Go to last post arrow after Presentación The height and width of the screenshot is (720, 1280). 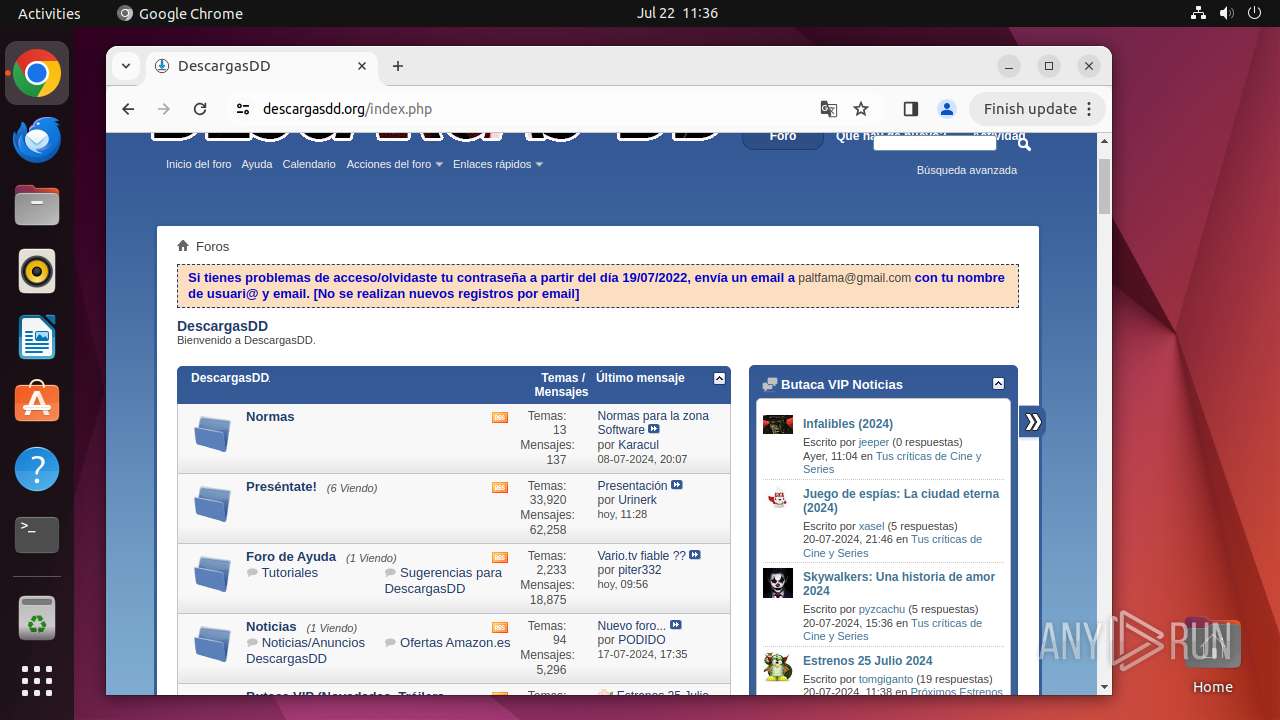[677, 485]
